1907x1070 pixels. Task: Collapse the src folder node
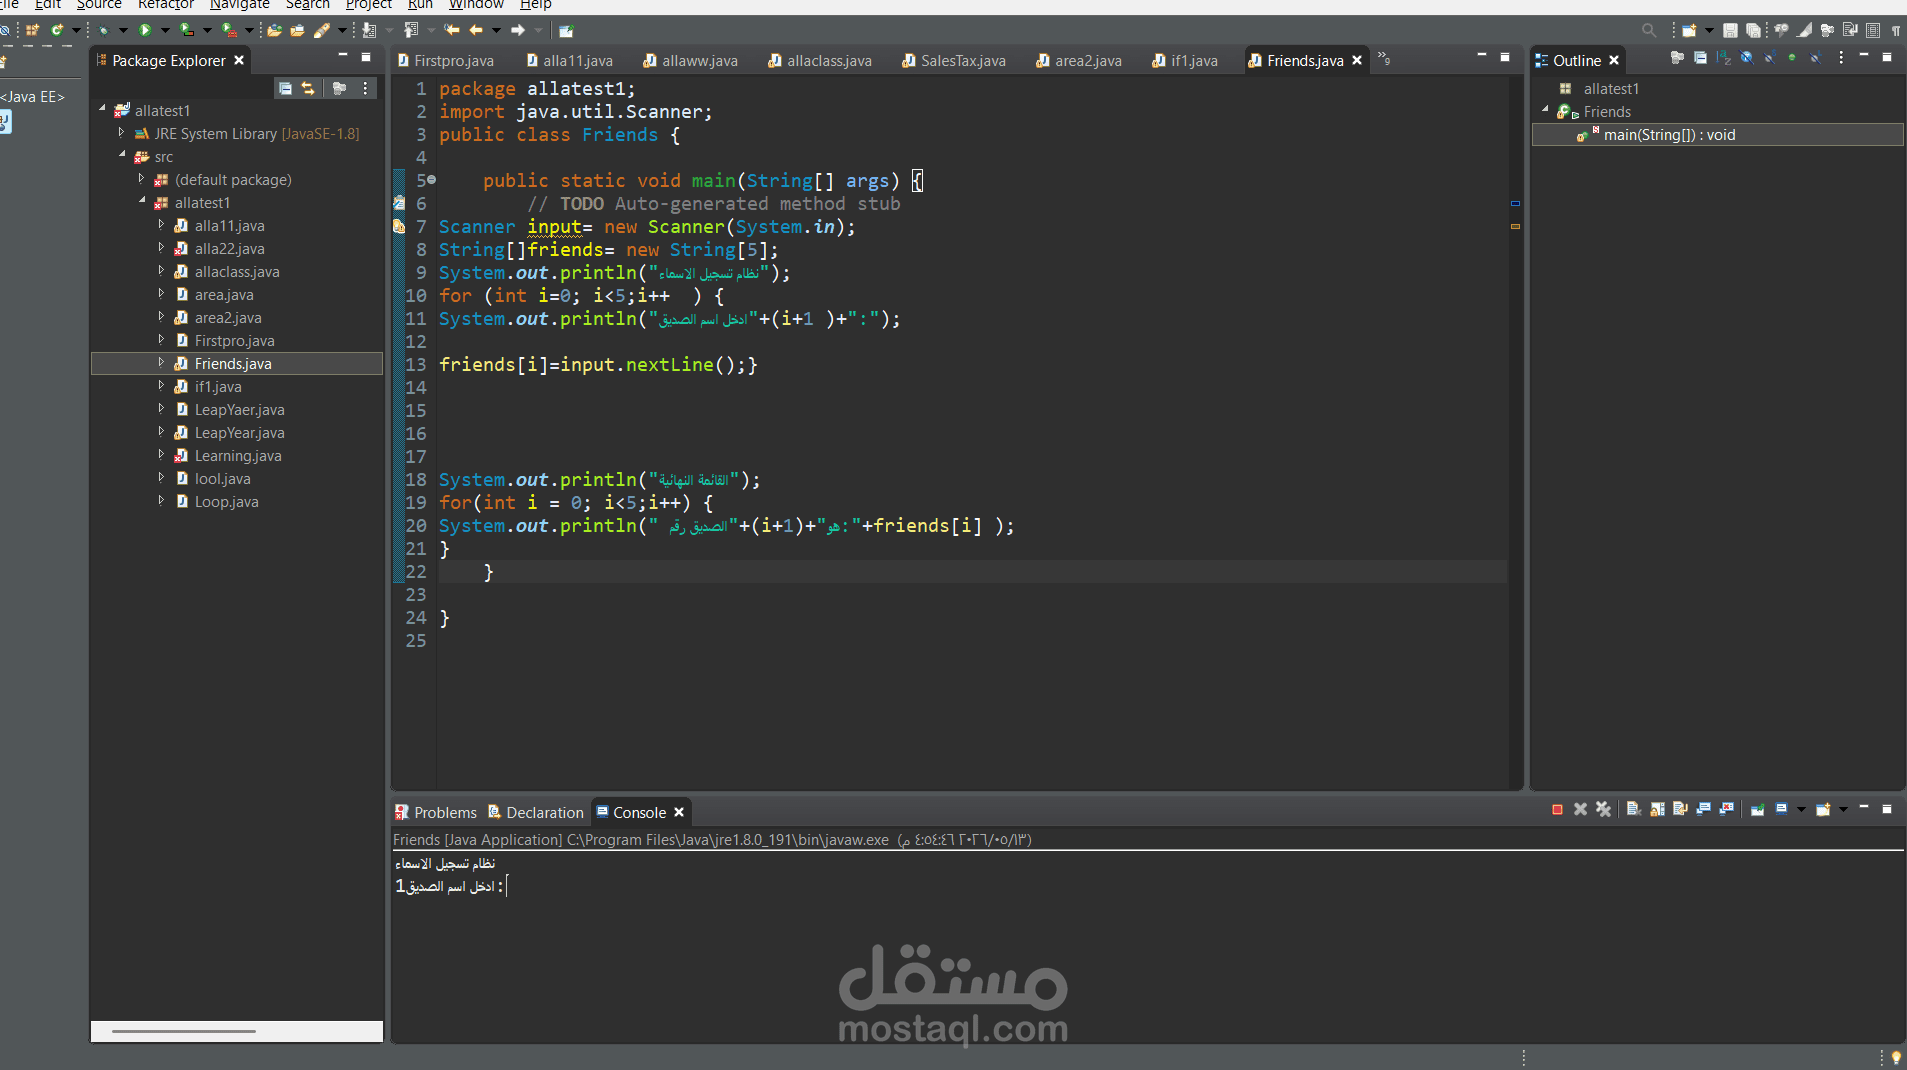pyautogui.click(x=122, y=155)
